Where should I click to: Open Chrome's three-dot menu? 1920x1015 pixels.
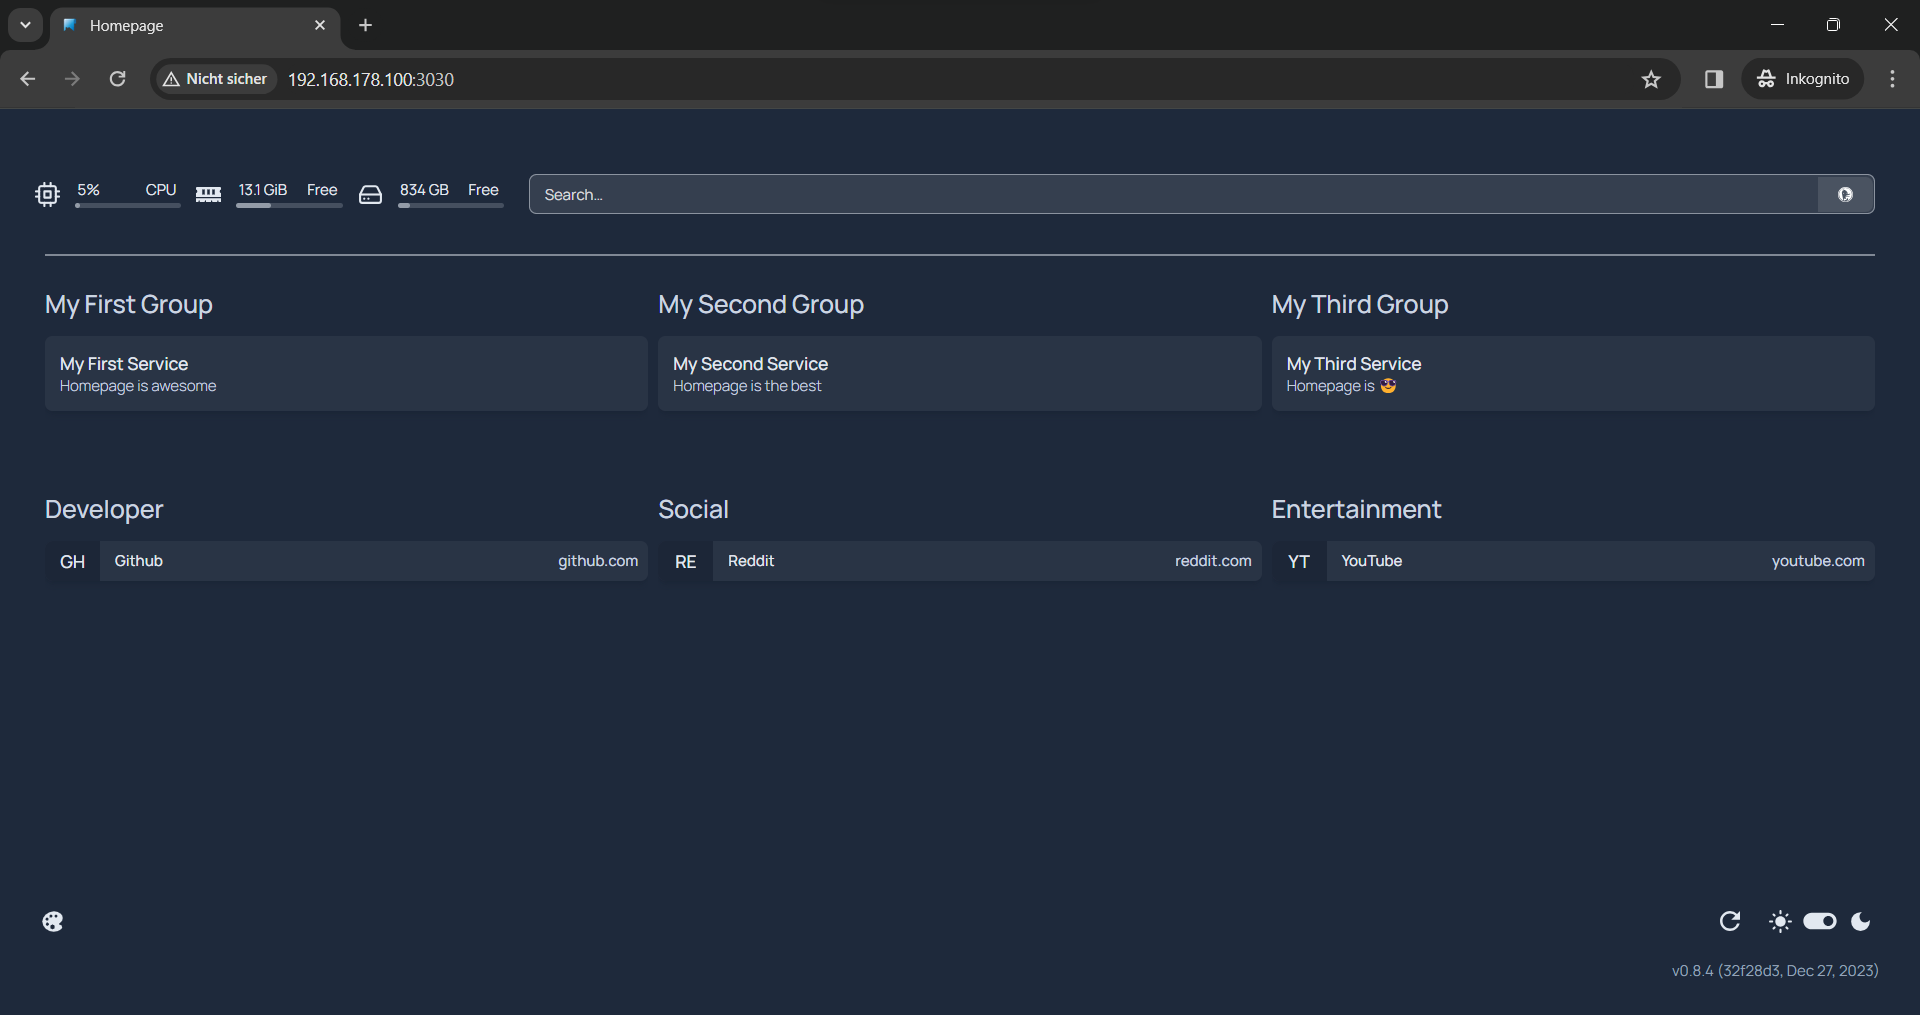1892,79
